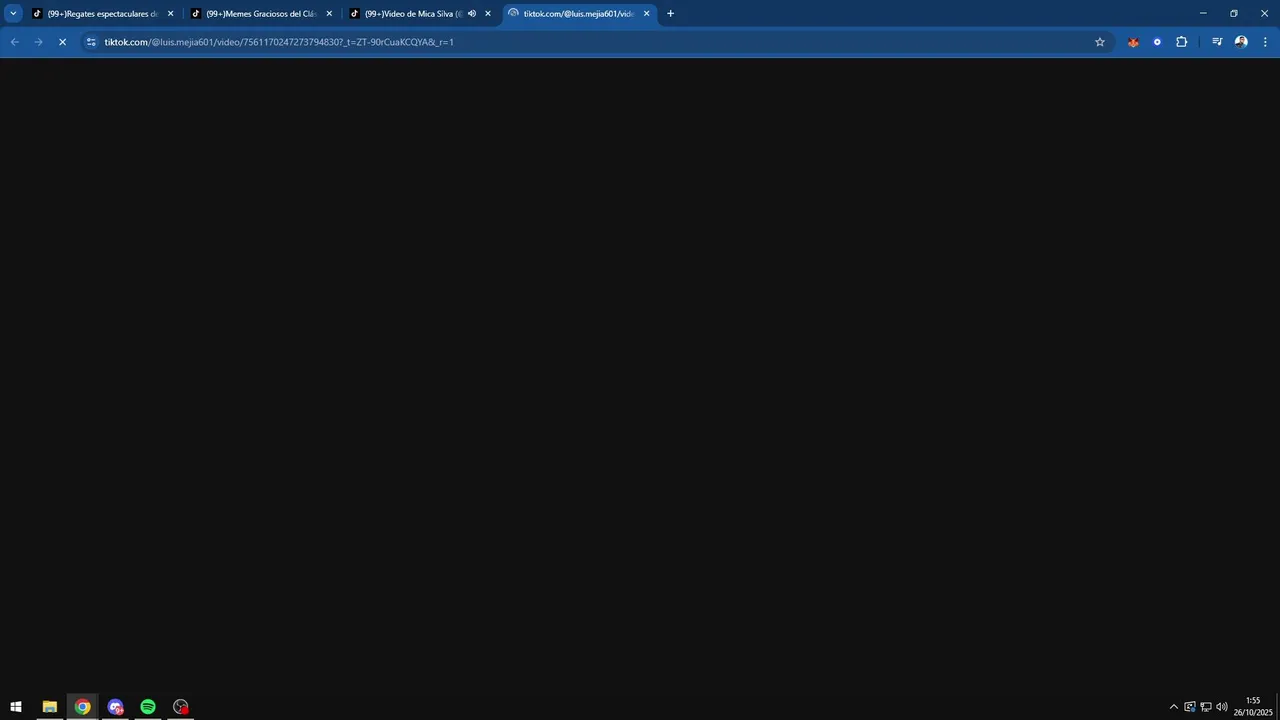Click the TikTok favicon on the Memes tab
This screenshot has height=720, width=1280.
click(196, 14)
